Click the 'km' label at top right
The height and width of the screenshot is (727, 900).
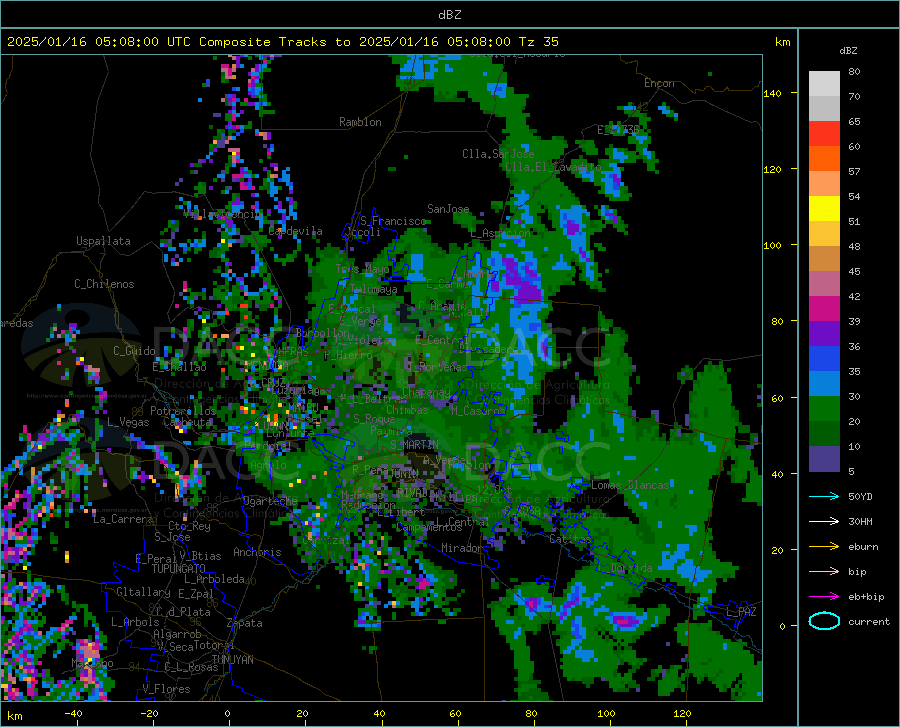782,42
